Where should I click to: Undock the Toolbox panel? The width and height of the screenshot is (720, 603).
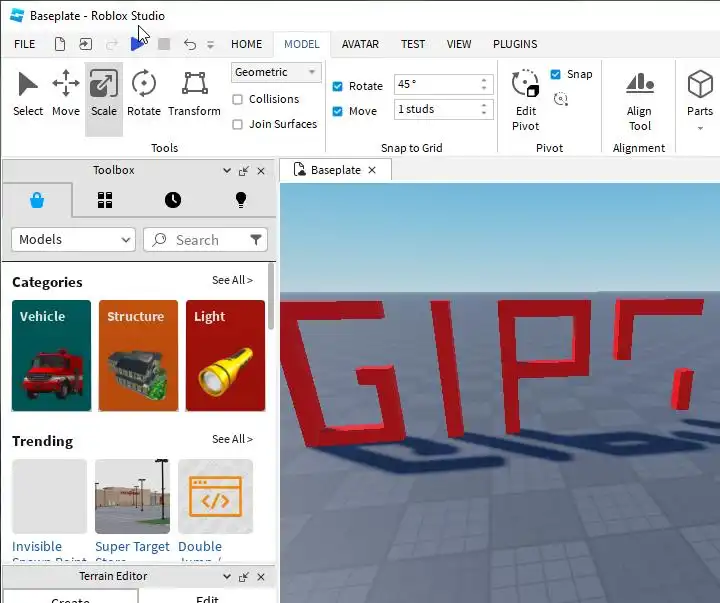[x=244, y=171]
